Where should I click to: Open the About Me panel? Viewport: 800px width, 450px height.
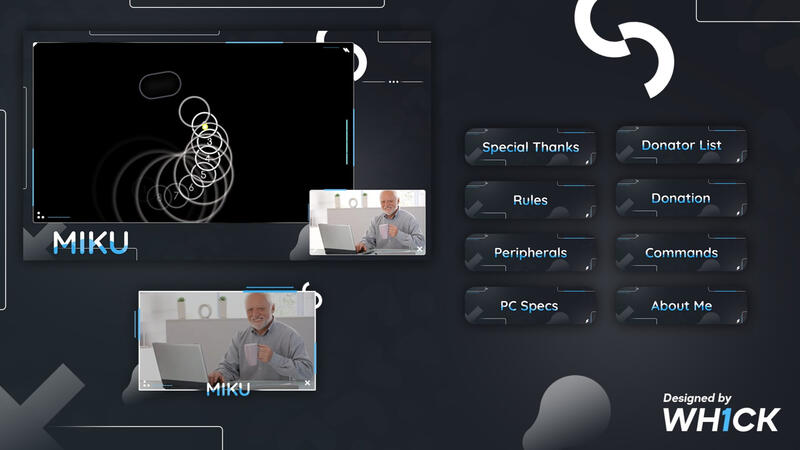point(681,306)
